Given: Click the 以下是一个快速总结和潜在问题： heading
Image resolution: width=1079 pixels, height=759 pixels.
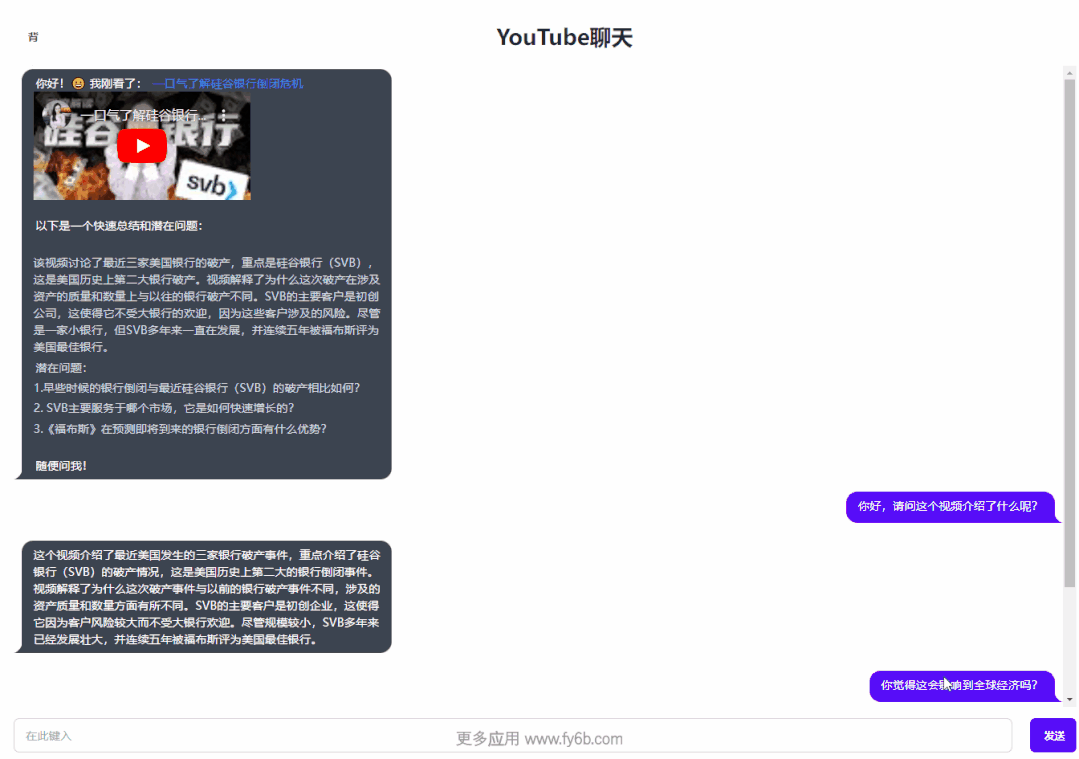Looking at the screenshot, I should (x=119, y=226).
